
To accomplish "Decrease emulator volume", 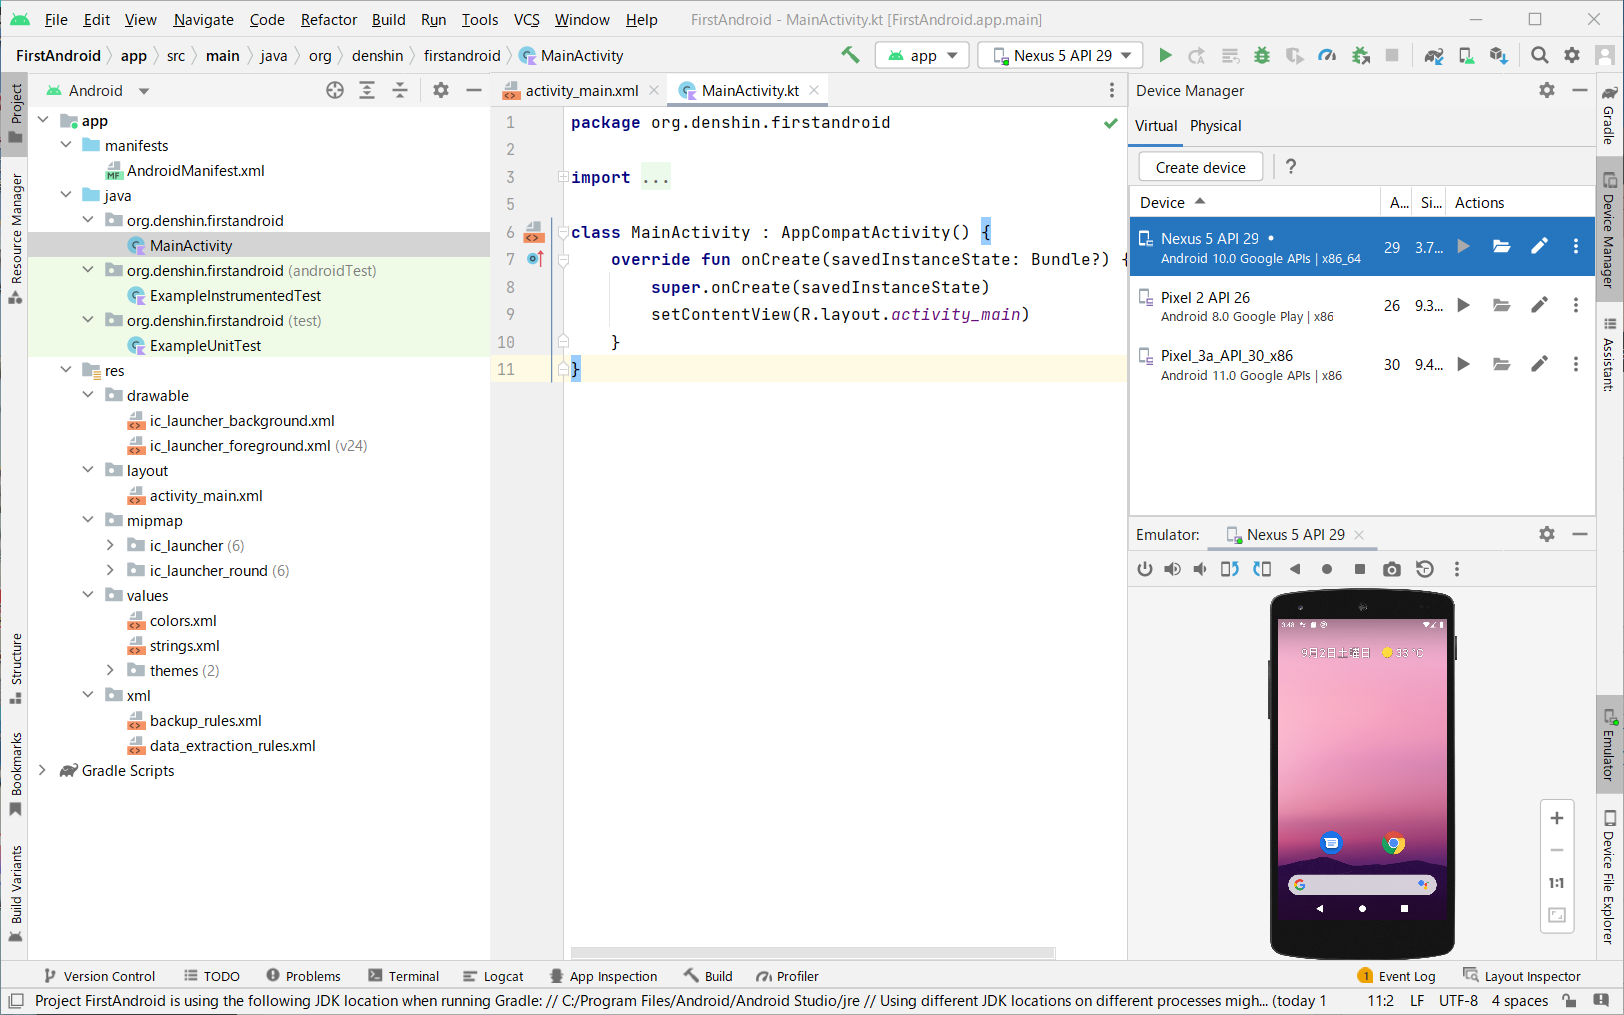I will [x=1199, y=569].
